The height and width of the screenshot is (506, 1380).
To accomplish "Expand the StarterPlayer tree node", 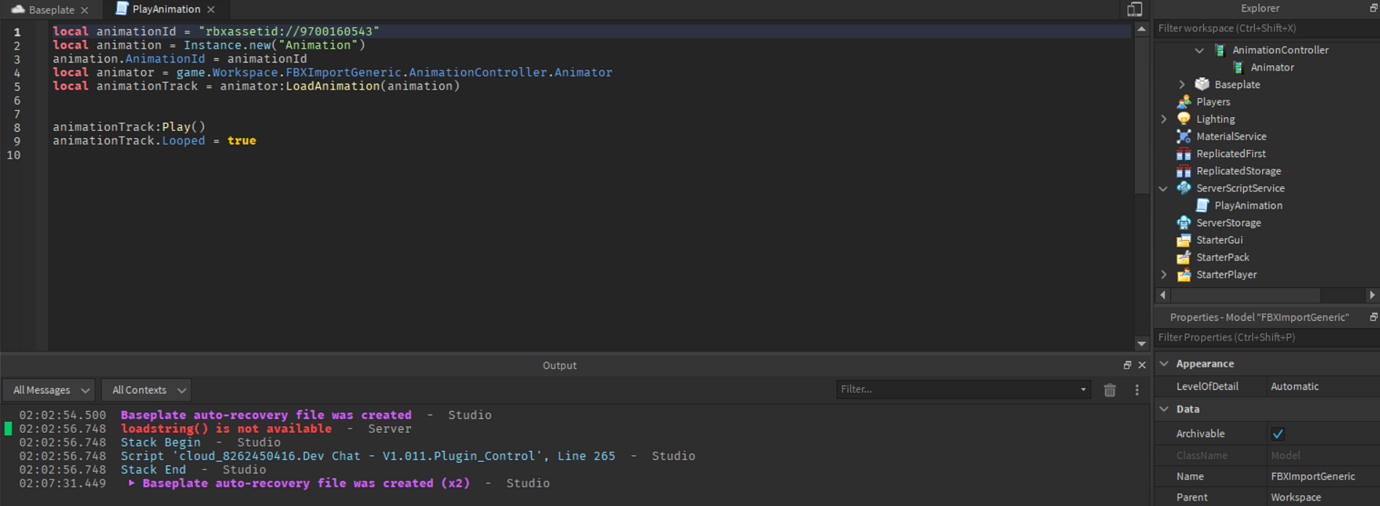I will click(x=1163, y=275).
